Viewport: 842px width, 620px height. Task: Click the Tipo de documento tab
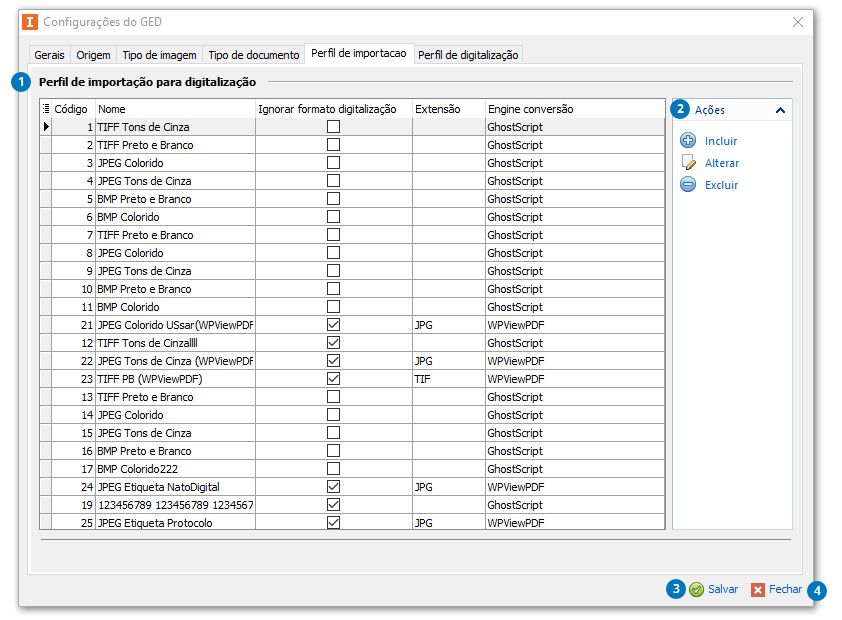point(253,55)
